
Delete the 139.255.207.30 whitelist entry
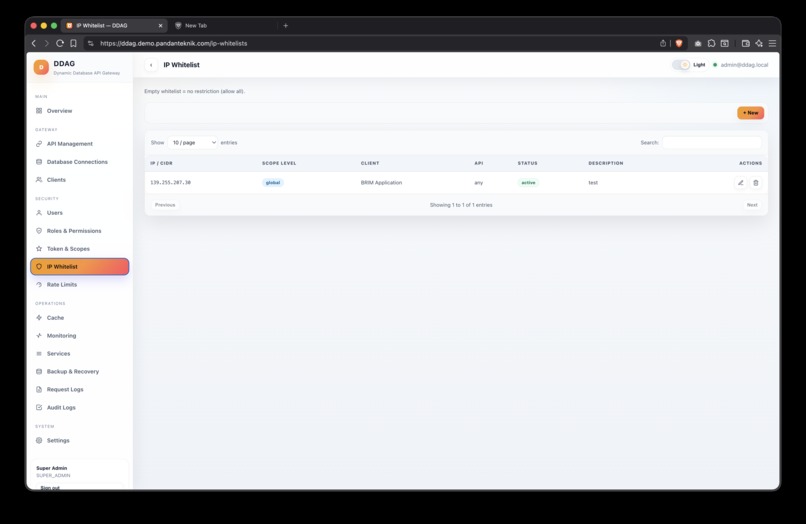point(756,183)
